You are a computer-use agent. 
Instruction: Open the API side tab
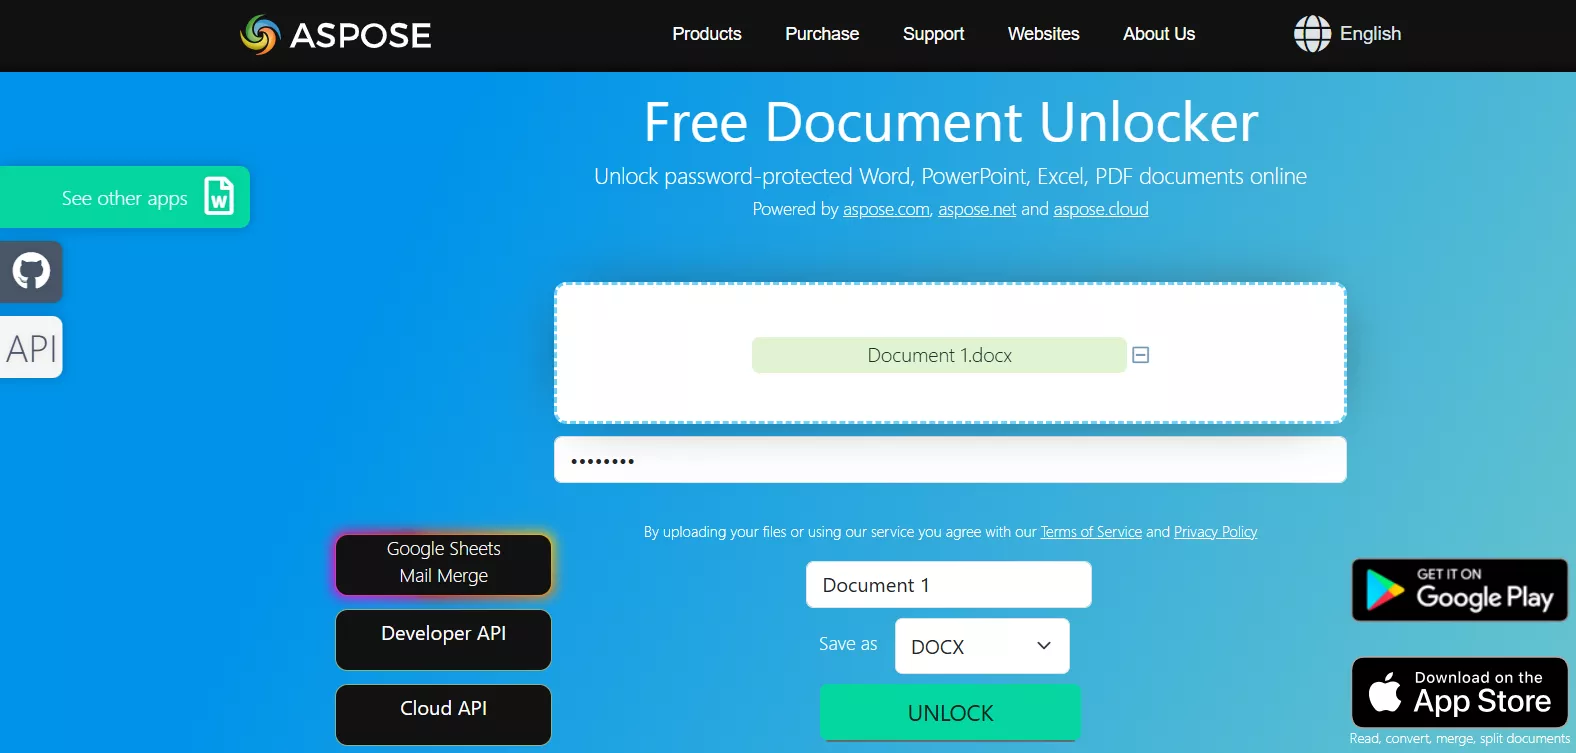[31, 348]
